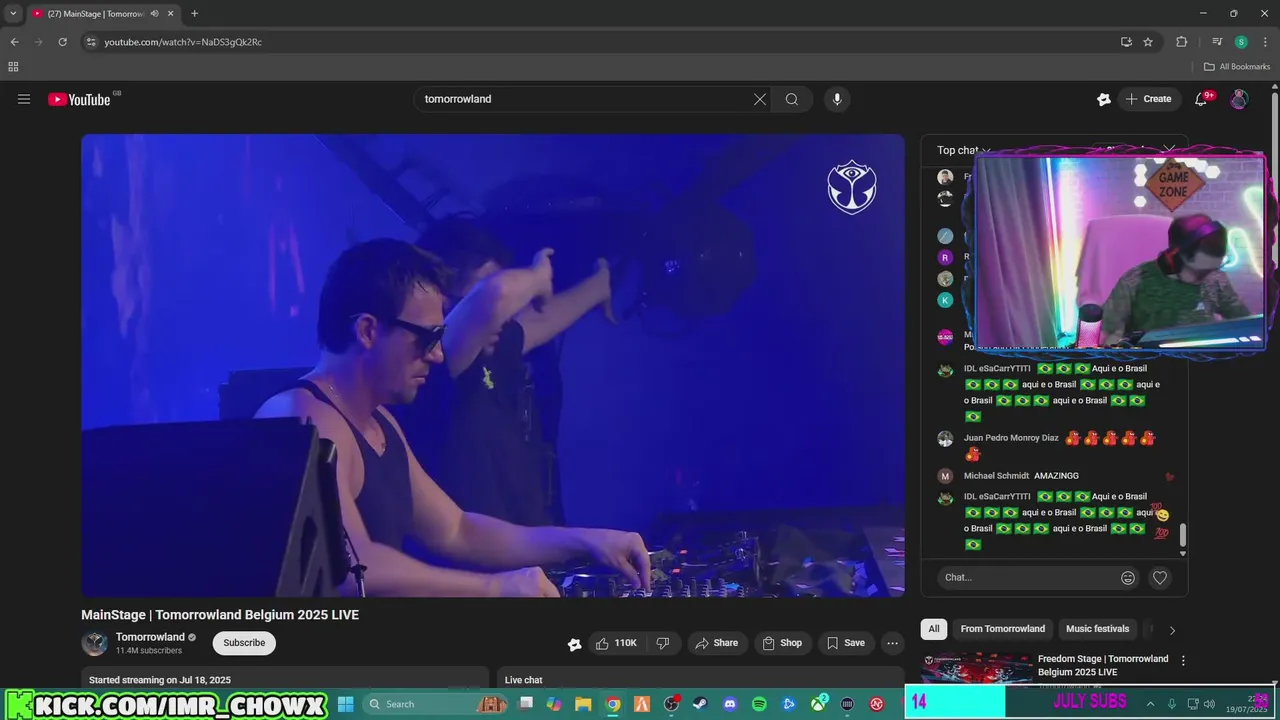Open the Chrome extensions puzzle icon
The height and width of the screenshot is (720, 1280).
tap(1182, 42)
